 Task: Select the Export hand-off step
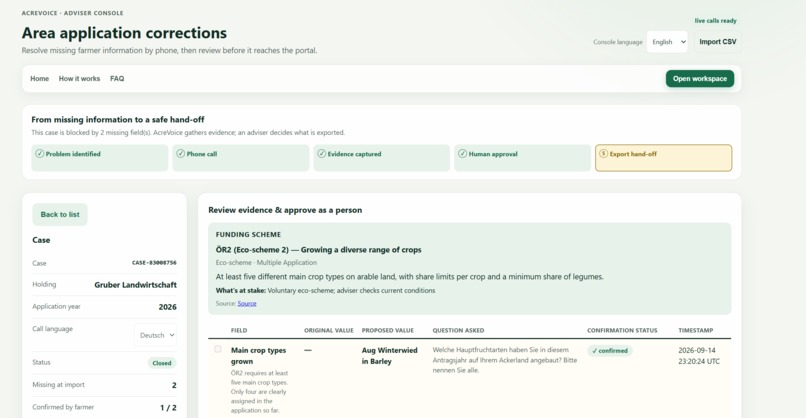[664, 158]
